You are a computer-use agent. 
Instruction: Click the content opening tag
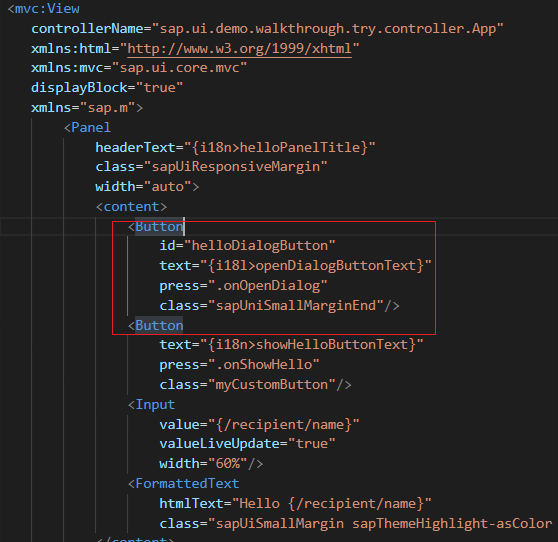pos(131,206)
